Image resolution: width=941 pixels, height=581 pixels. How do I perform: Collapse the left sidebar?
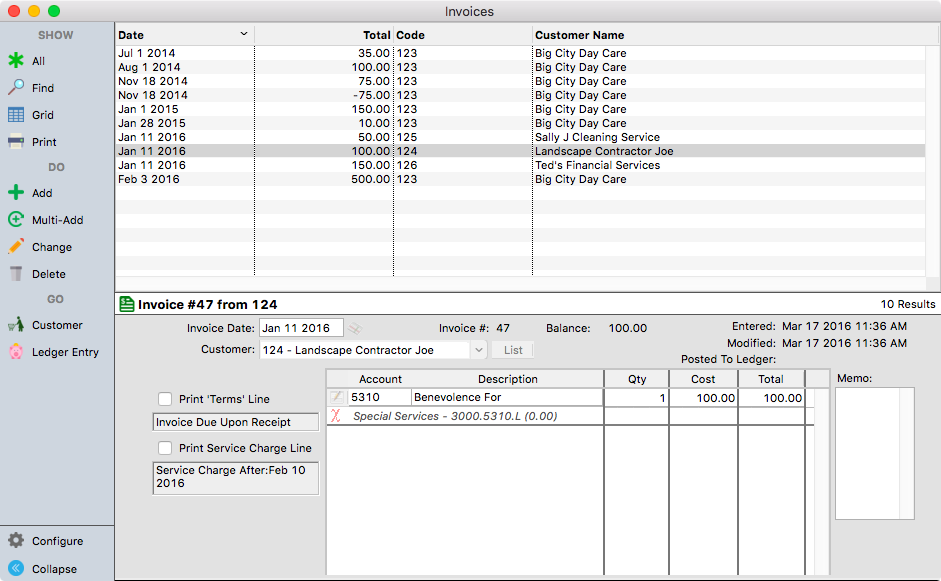click(x=16, y=569)
